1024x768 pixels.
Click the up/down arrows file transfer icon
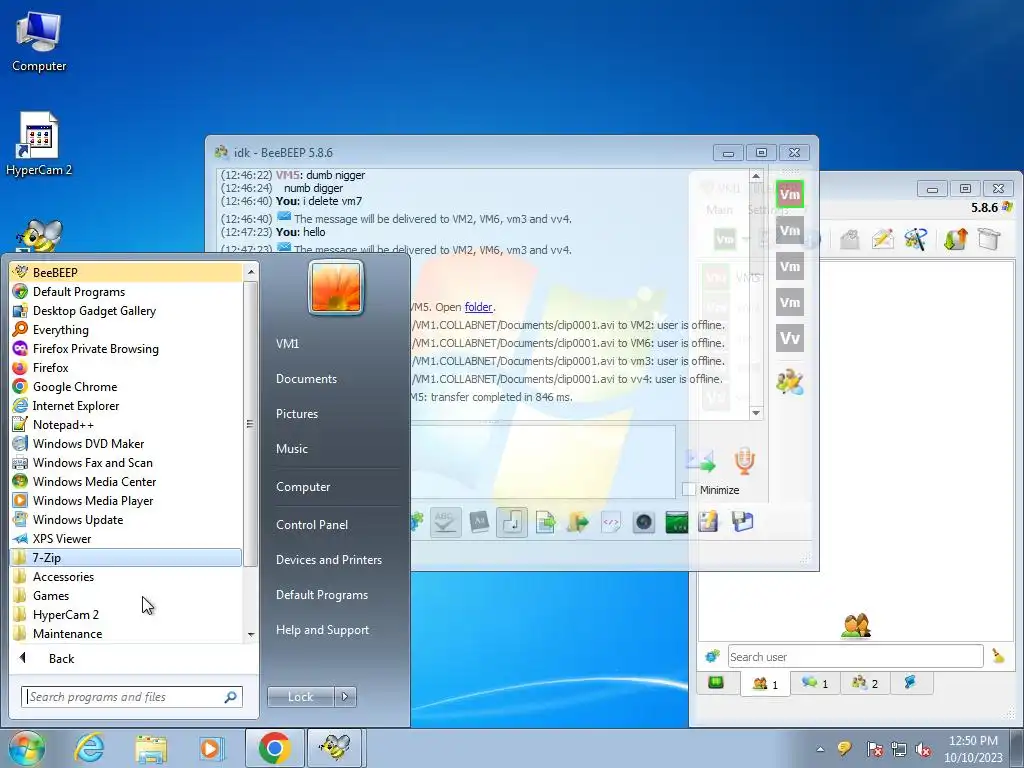(955, 239)
